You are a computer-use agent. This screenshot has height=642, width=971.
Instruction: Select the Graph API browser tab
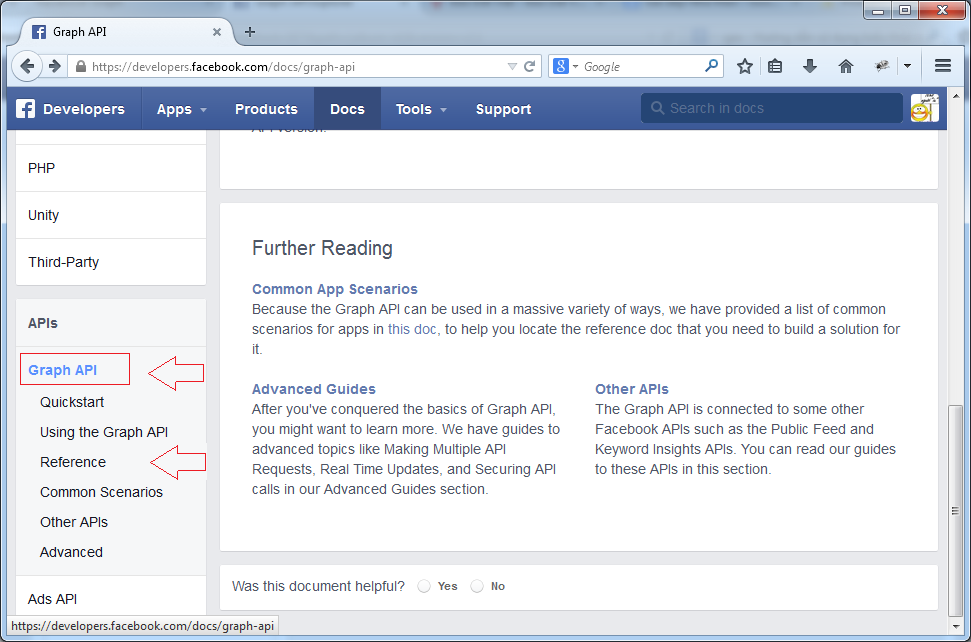coord(126,32)
